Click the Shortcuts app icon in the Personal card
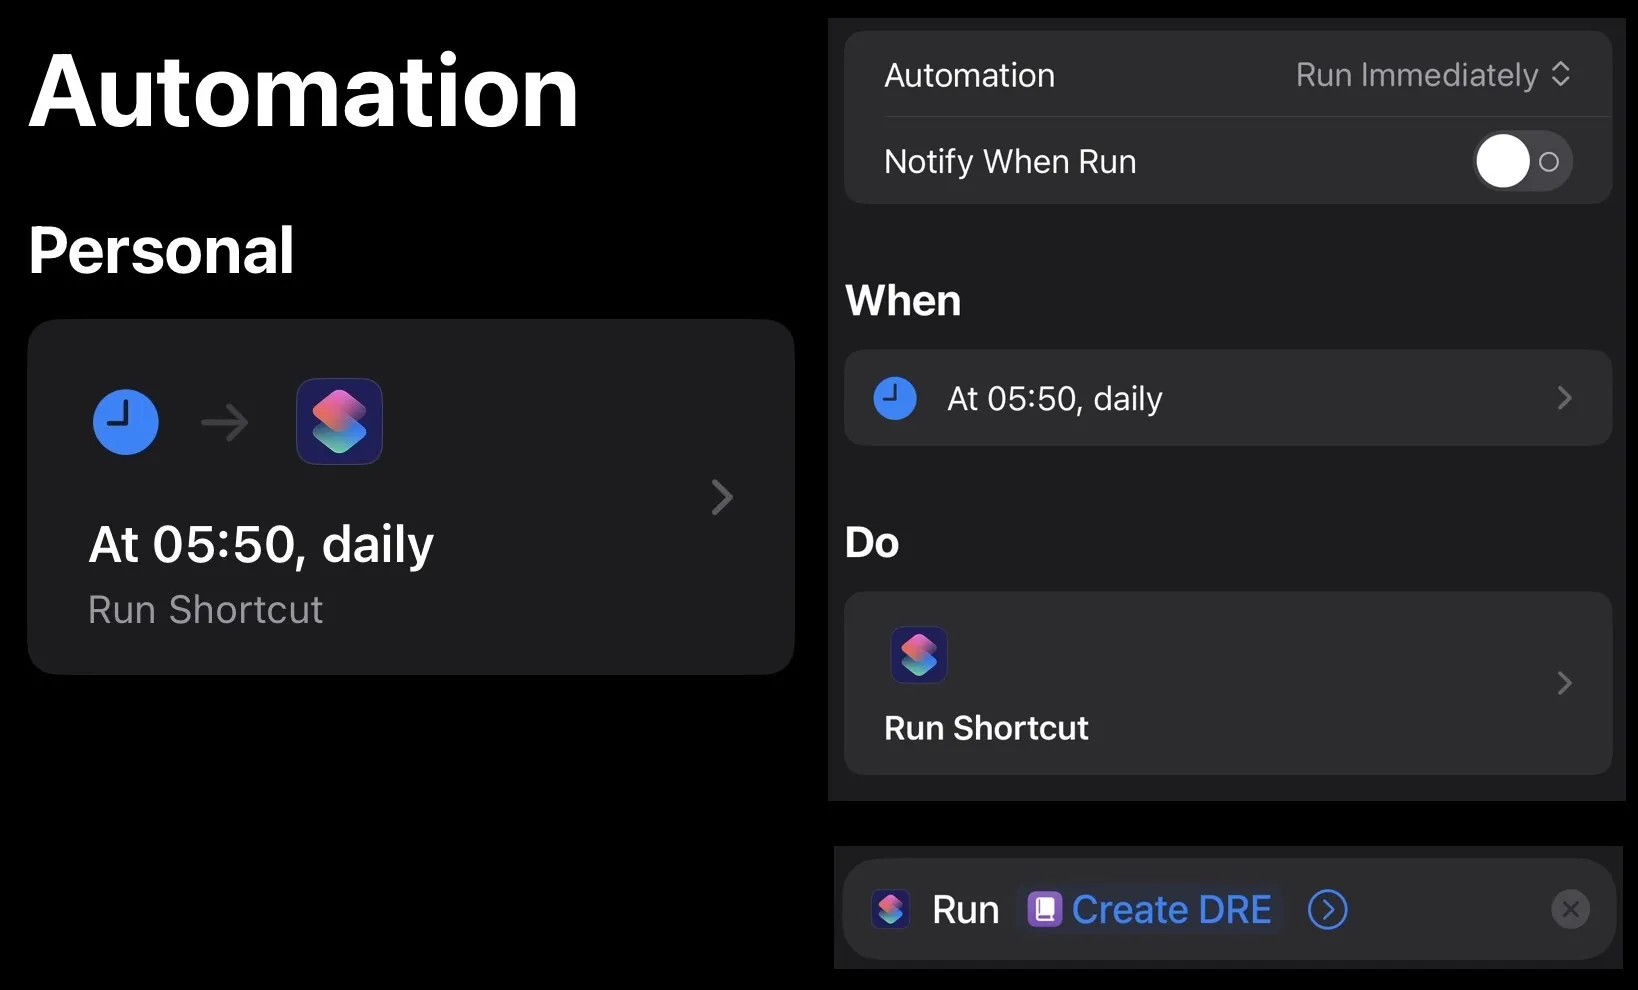The image size is (1638, 990). [x=339, y=421]
